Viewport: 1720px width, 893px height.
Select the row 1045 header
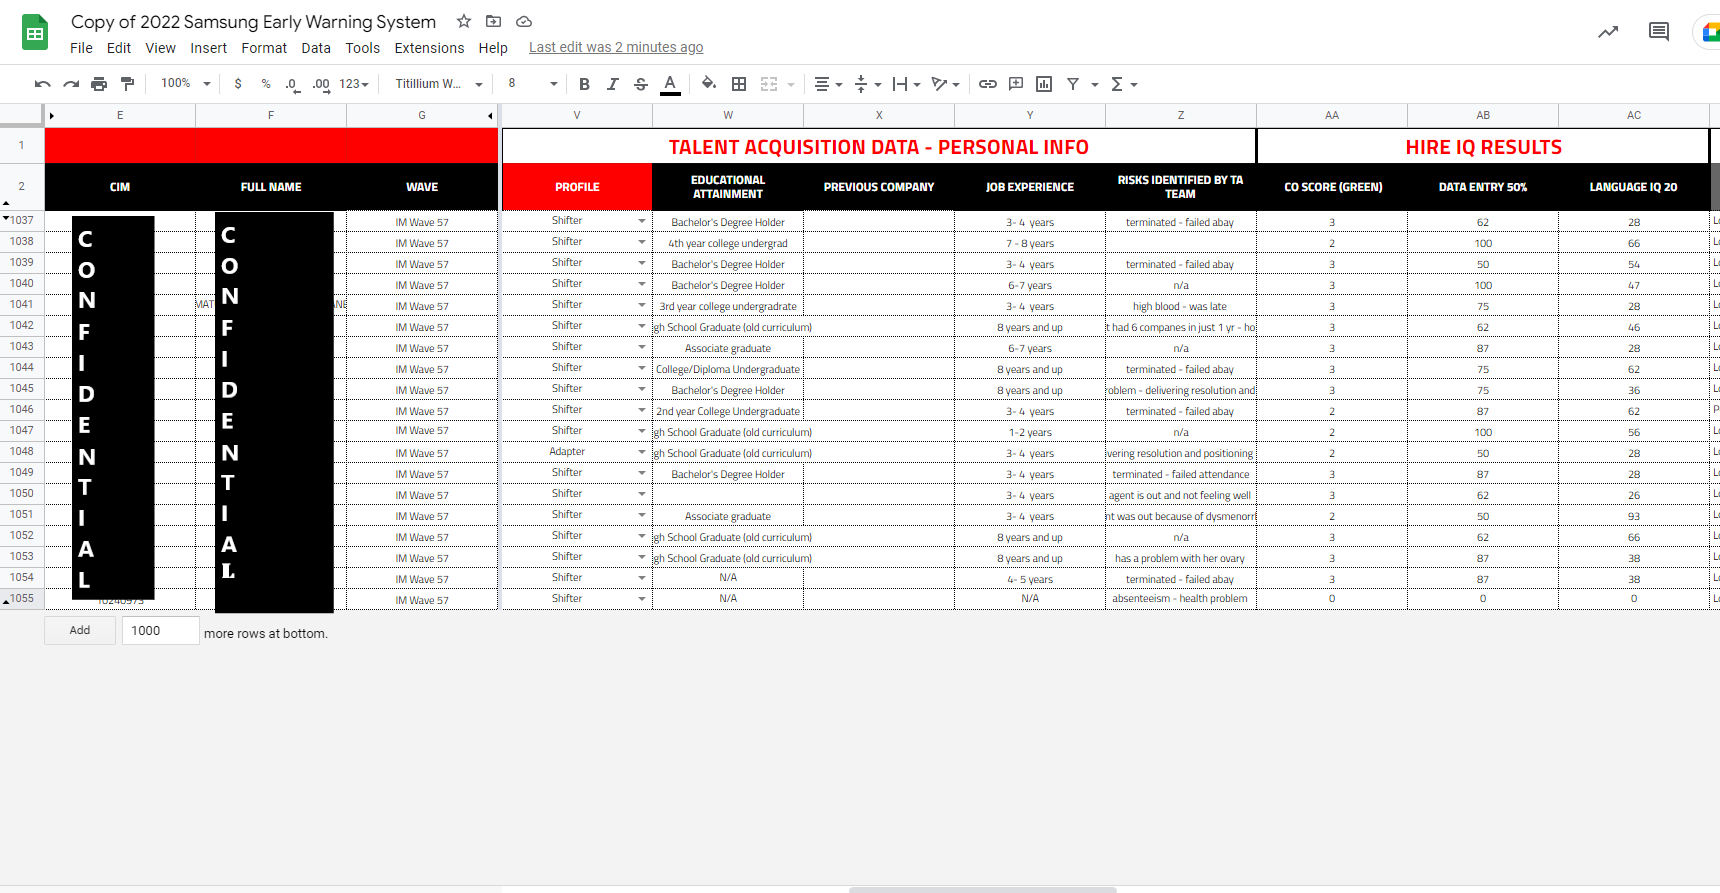22,388
